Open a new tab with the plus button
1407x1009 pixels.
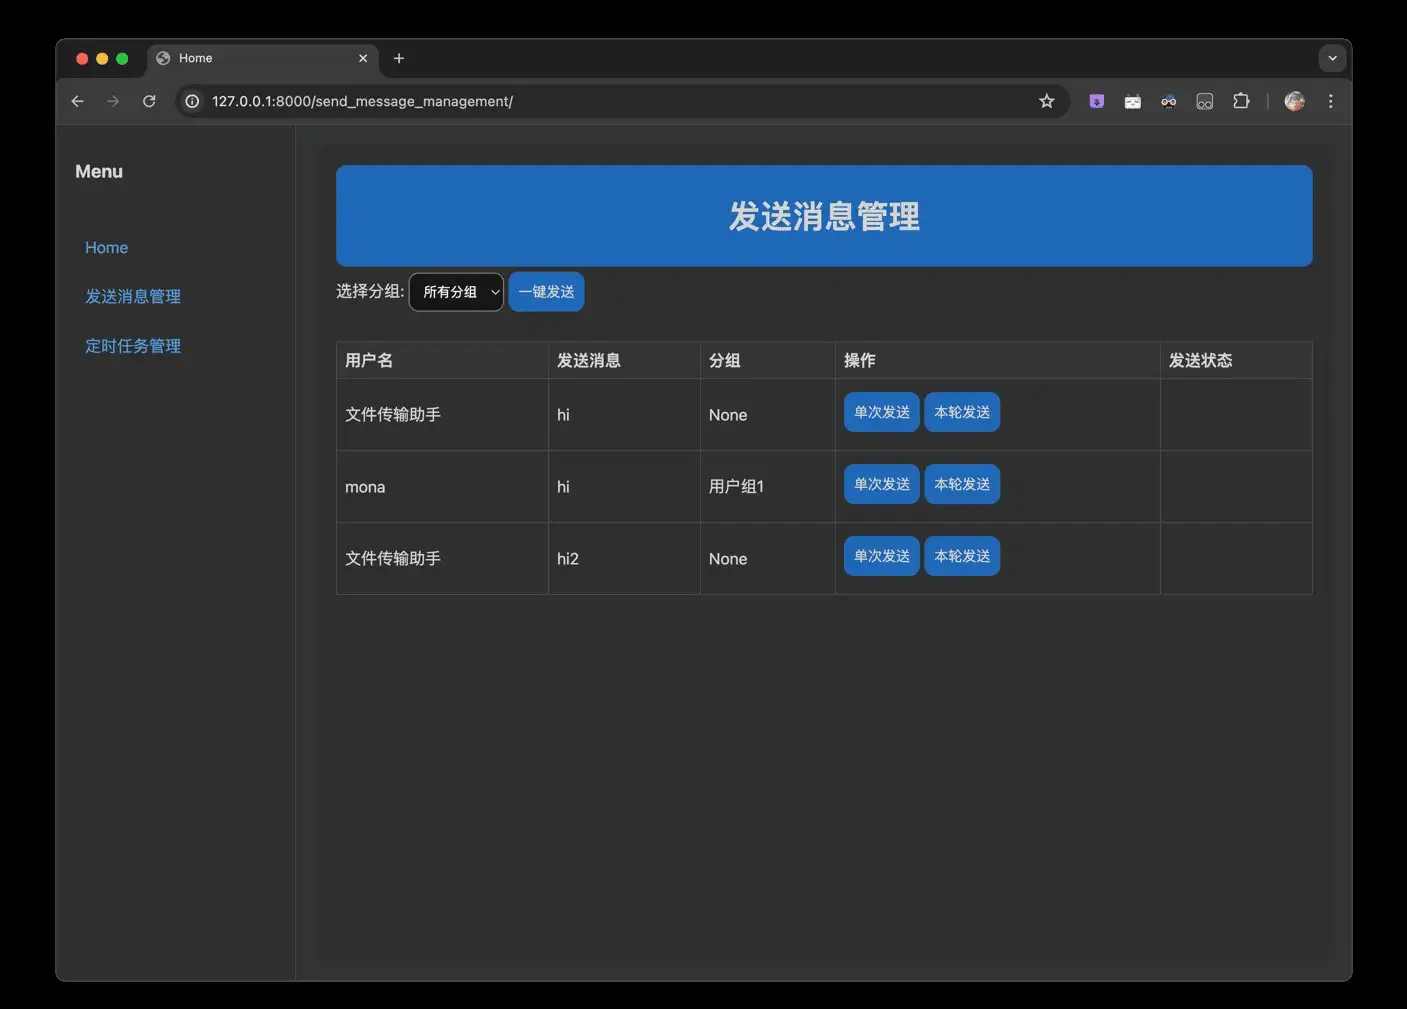click(399, 58)
